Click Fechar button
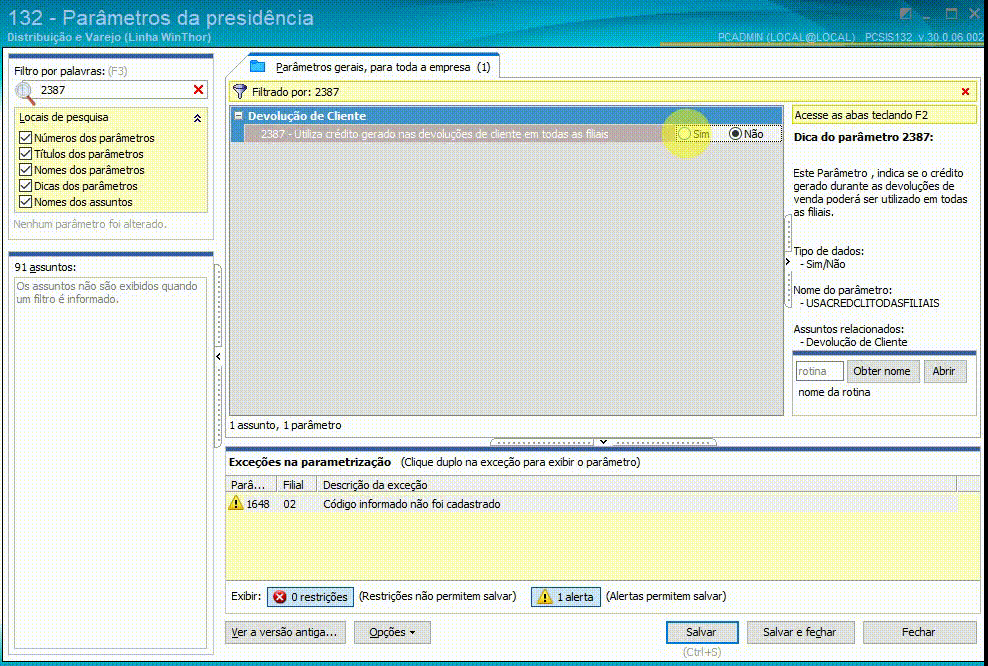Viewport: 988px width, 666px height. click(919, 632)
